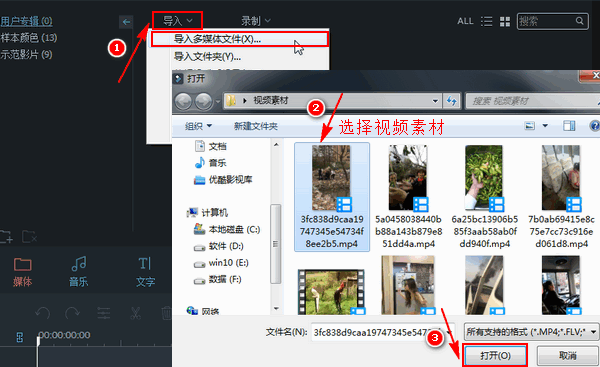This screenshot has height=367, width=600.
Task: Select 示范影片 (9) category
Action: coord(26,54)
